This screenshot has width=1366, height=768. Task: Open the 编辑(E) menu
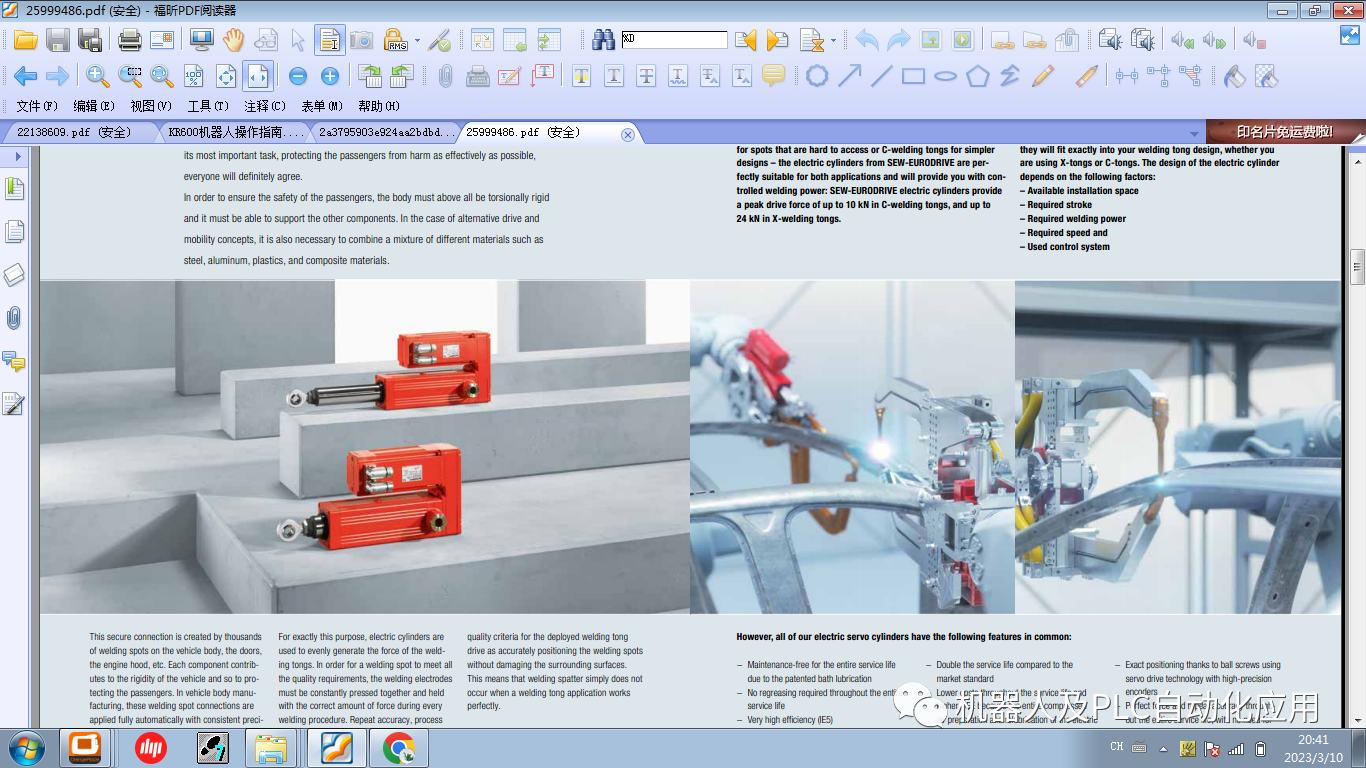[94, 106]
